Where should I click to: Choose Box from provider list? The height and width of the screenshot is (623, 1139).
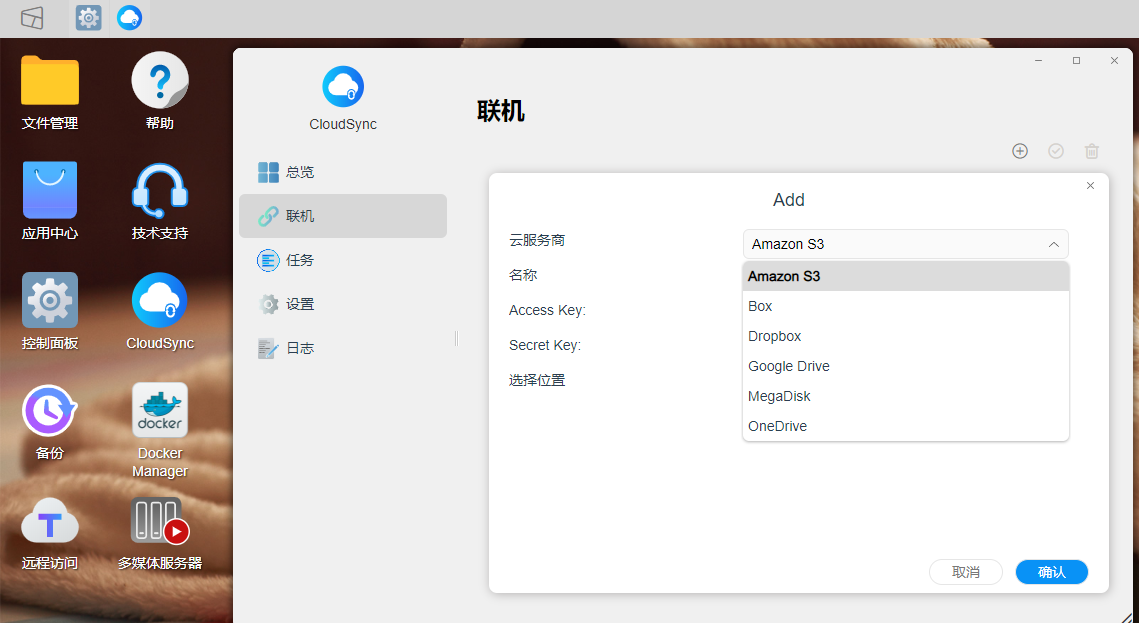click(906, 306)
